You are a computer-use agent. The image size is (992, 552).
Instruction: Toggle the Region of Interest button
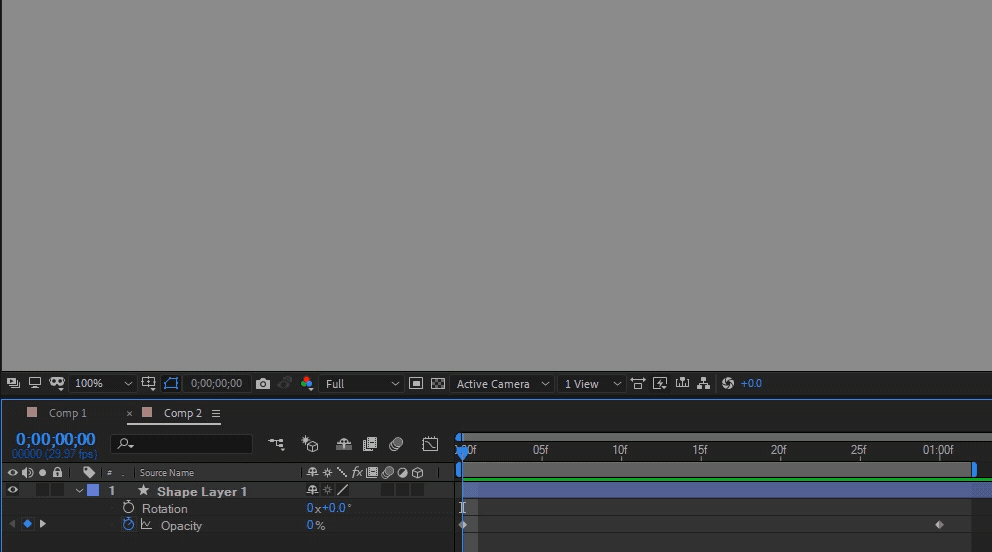[x=171, y=383]
